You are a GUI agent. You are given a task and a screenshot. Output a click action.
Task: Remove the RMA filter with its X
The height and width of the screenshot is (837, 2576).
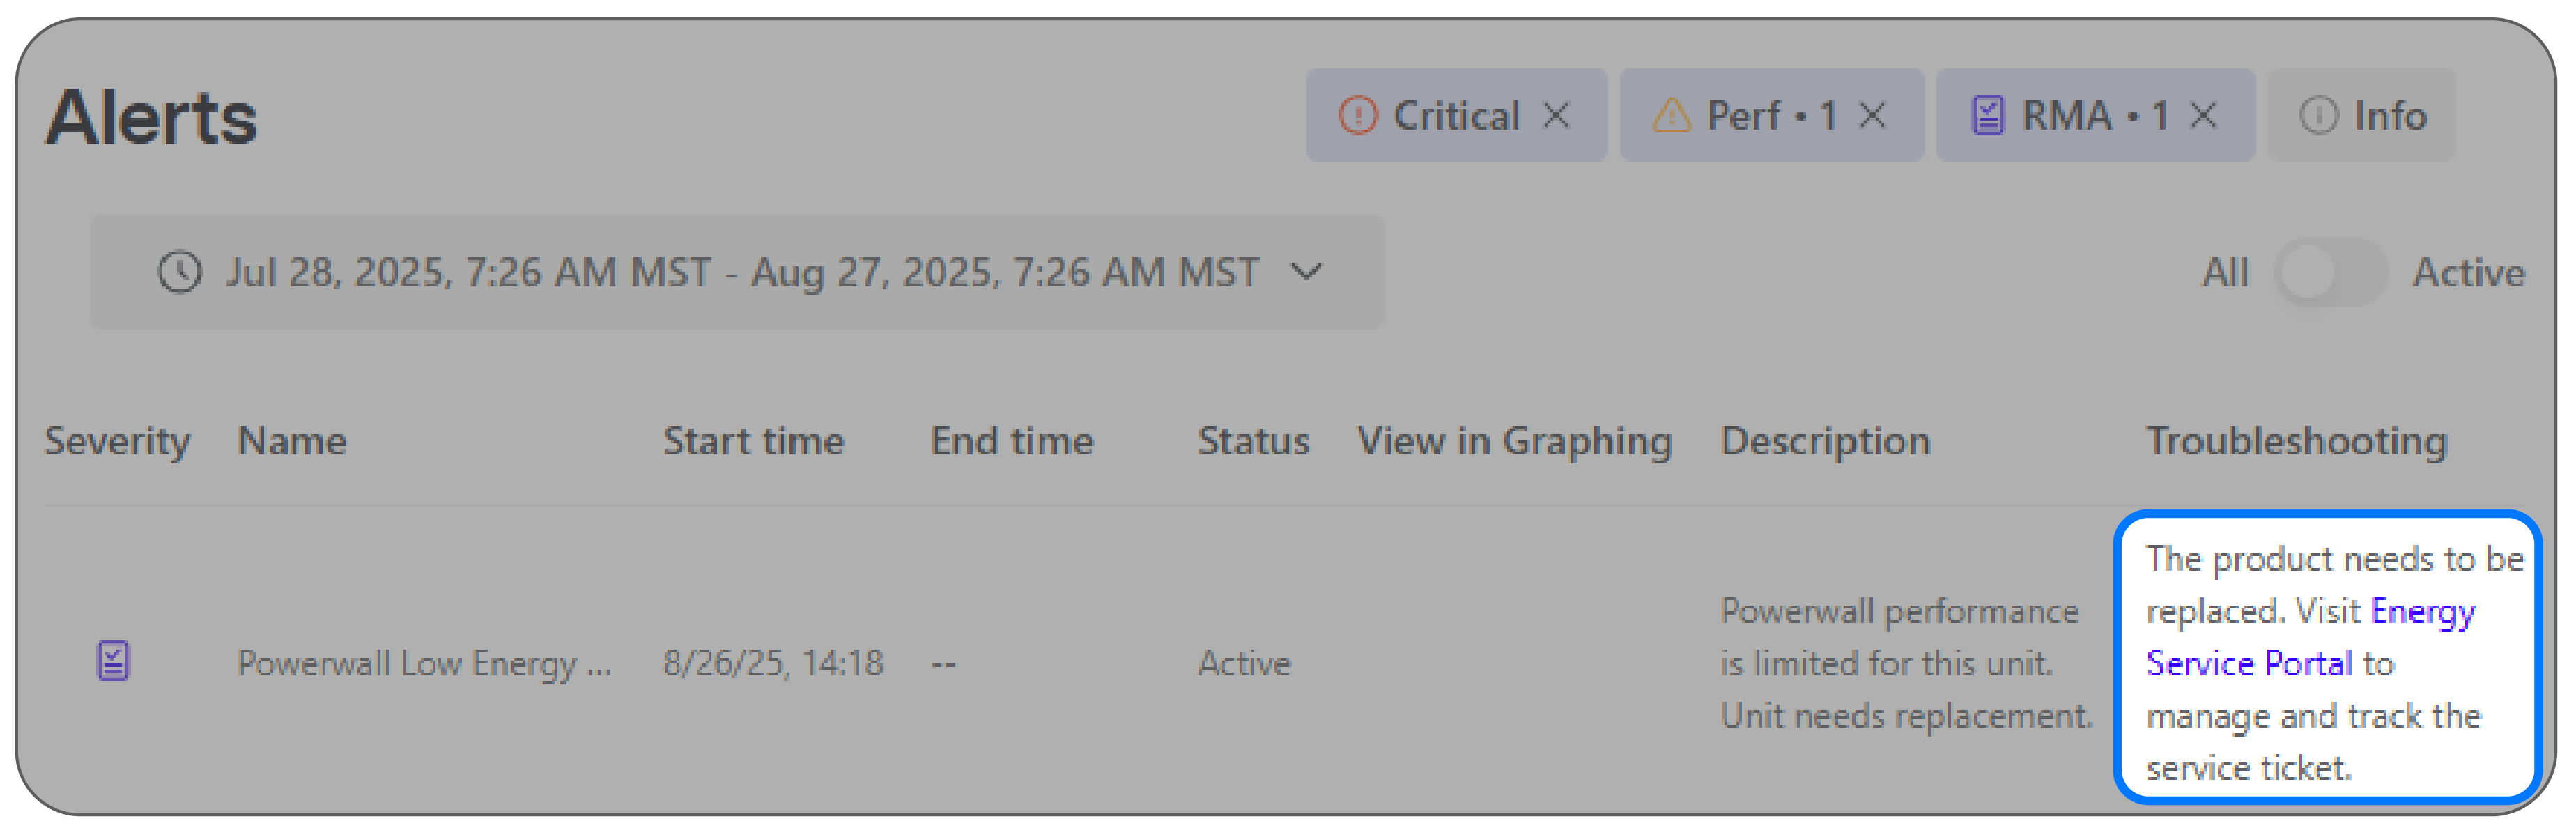click(x=2203, y=116)
